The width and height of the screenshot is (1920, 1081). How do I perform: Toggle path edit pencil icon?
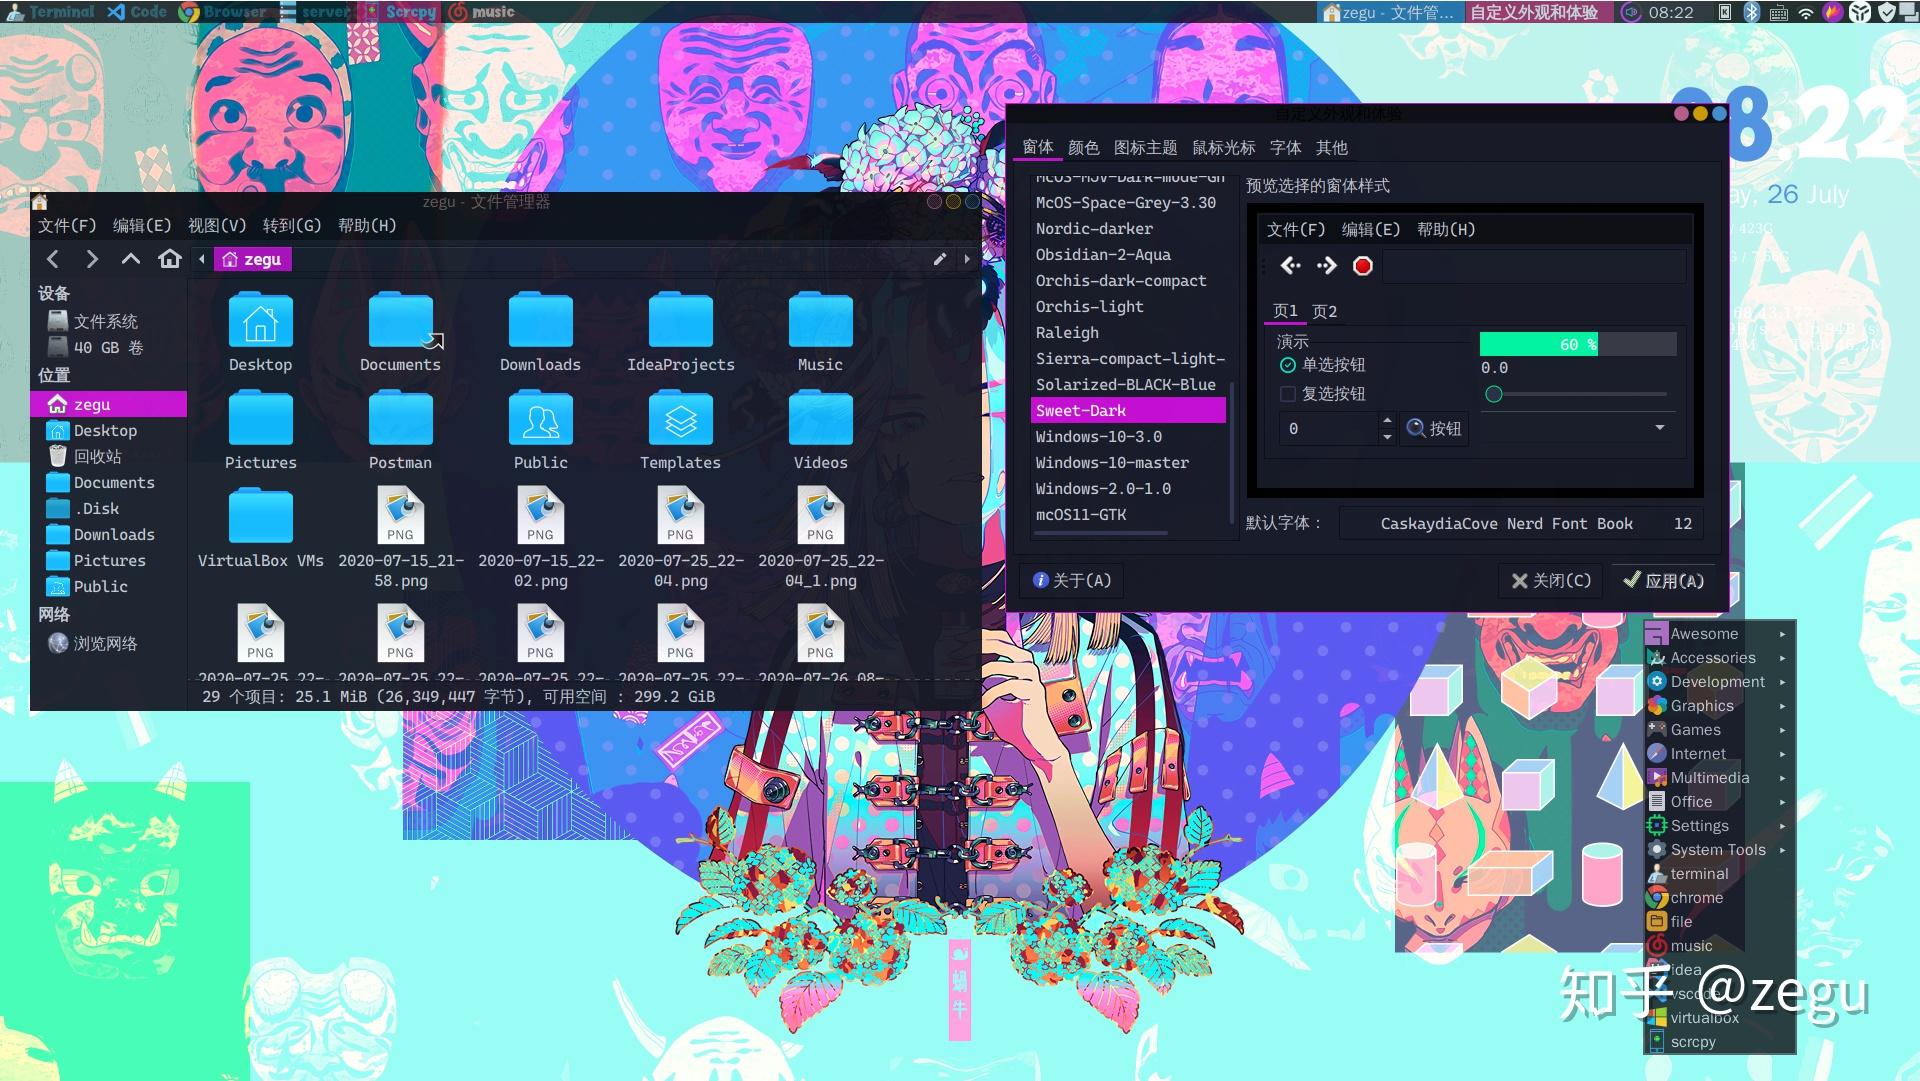pos(940,259)
